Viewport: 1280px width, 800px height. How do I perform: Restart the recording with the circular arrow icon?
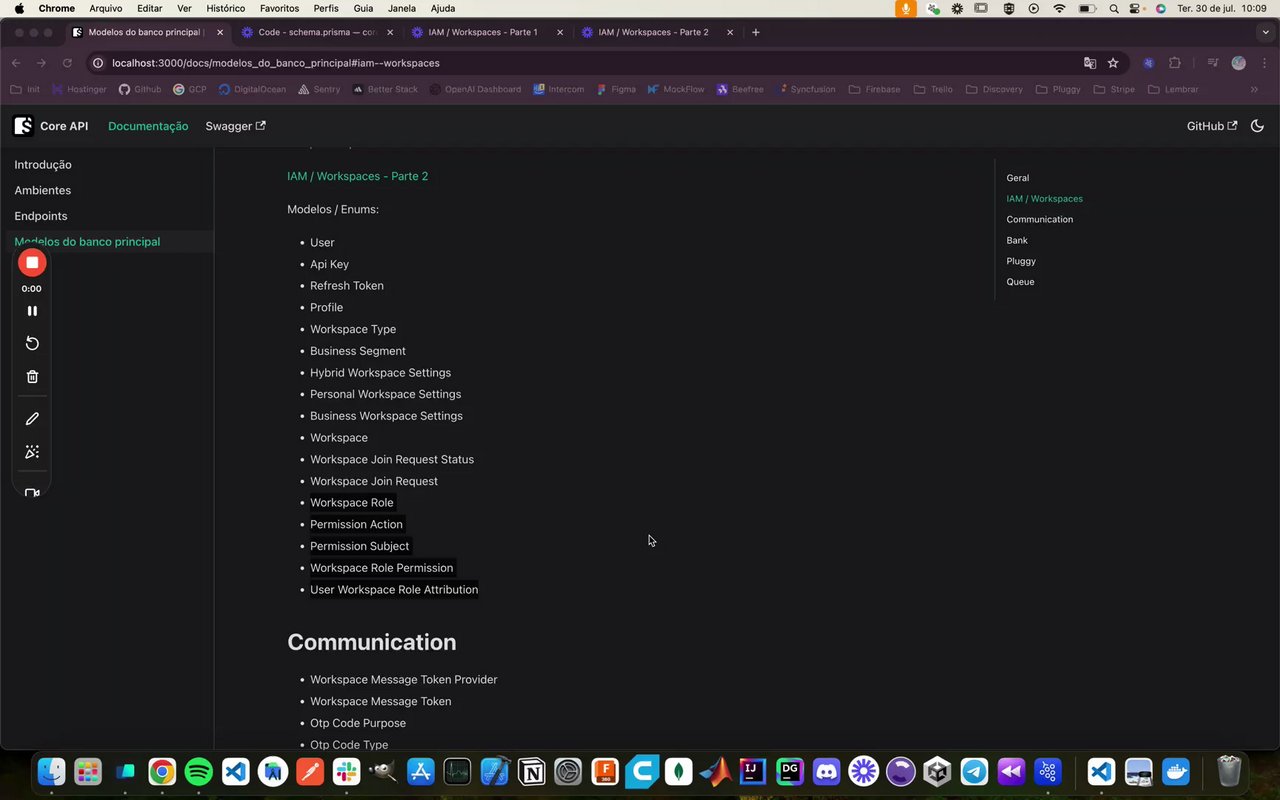[32, 343]
